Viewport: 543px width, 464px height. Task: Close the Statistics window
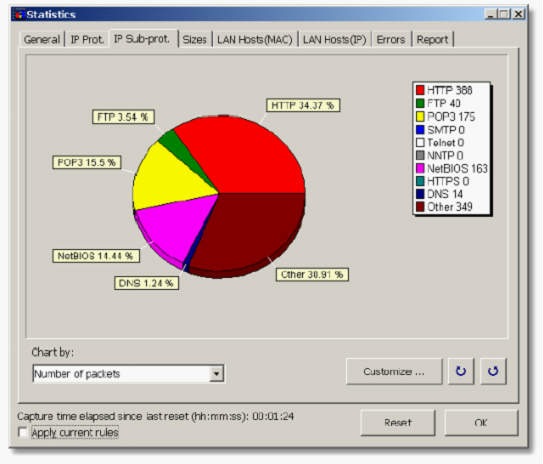(518, 14)
